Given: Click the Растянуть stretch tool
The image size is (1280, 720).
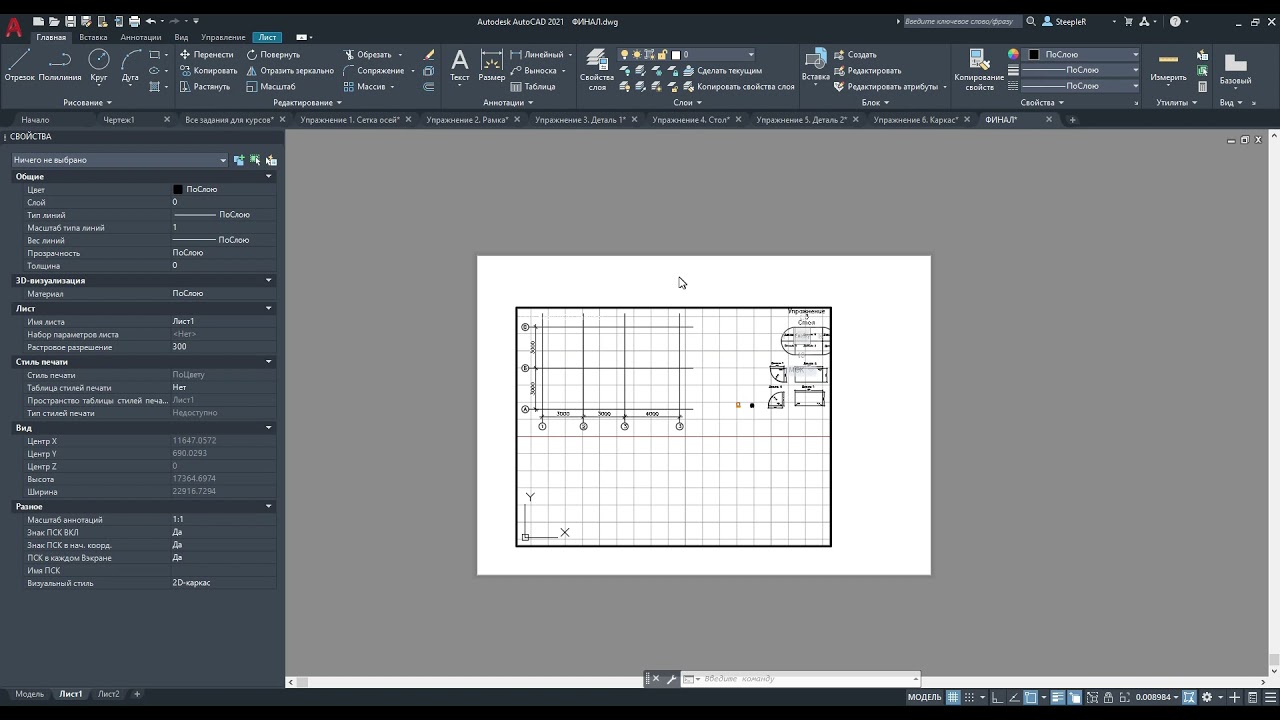Looking at the screenshot, I should tap(204, 87).
